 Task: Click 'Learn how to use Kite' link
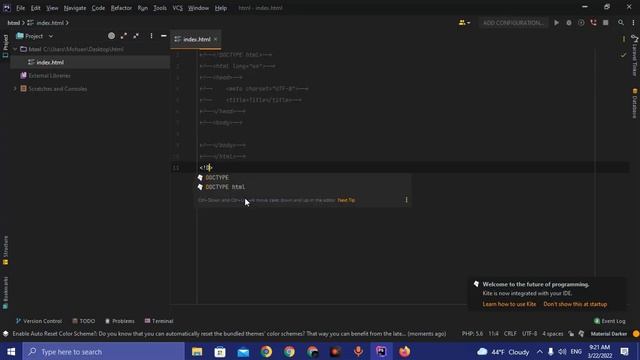tap(509, 304)
